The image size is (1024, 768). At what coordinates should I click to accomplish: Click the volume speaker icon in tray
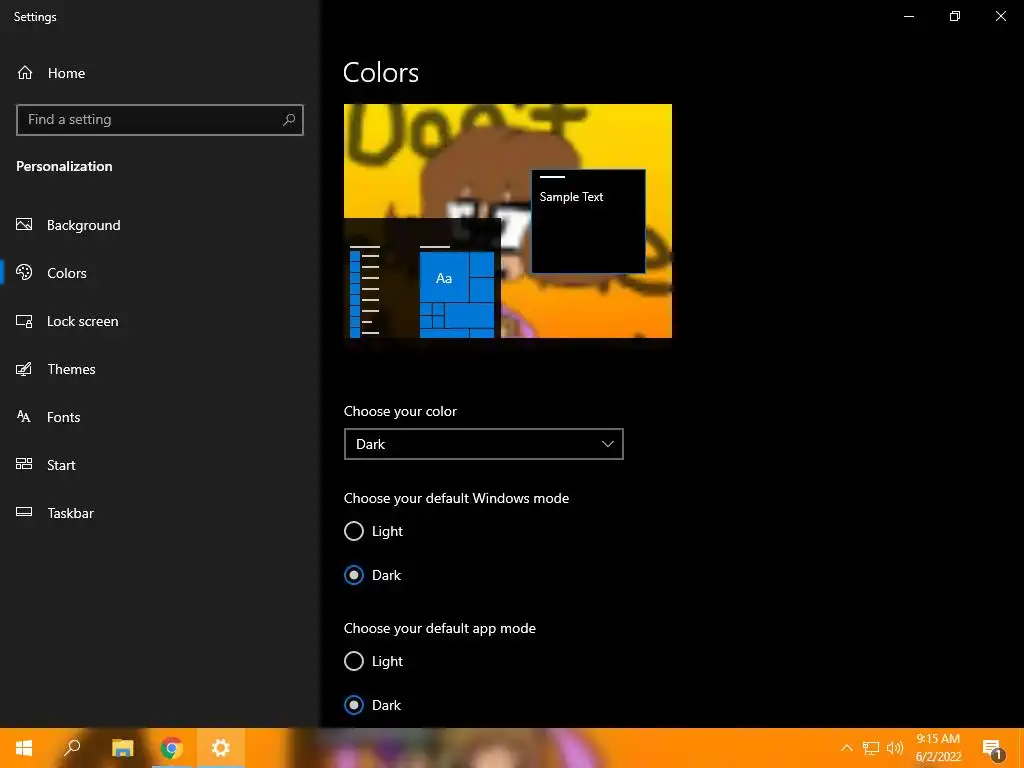tap(895, 748)
